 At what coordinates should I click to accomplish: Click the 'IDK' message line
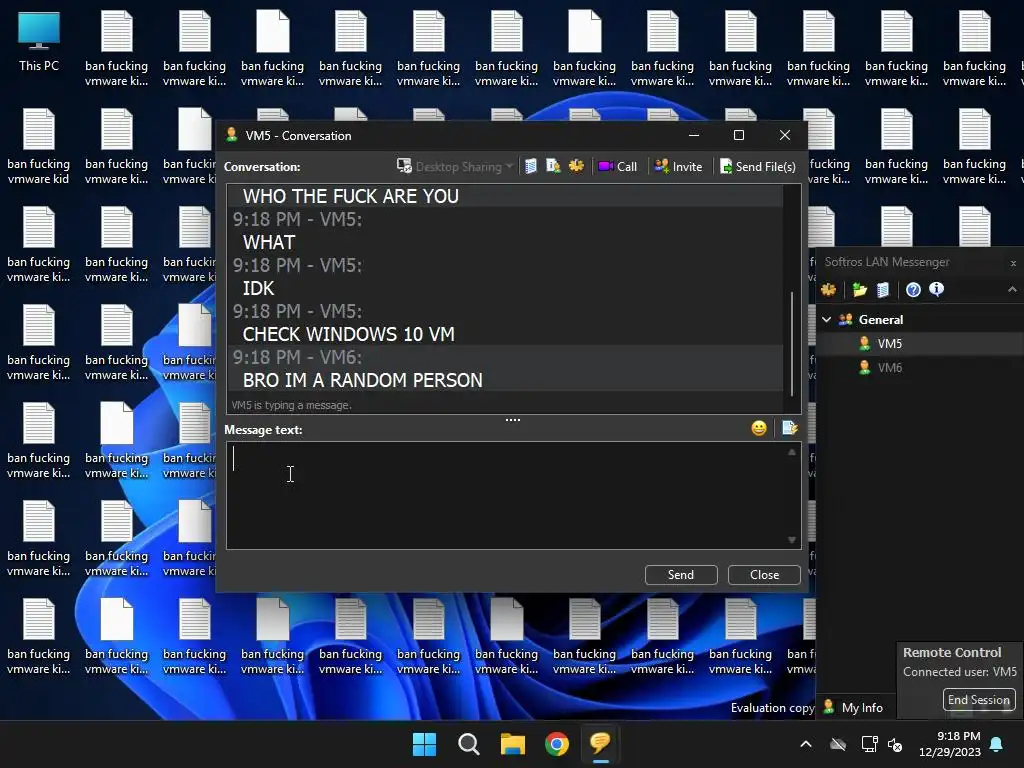(x=259, y=289)
